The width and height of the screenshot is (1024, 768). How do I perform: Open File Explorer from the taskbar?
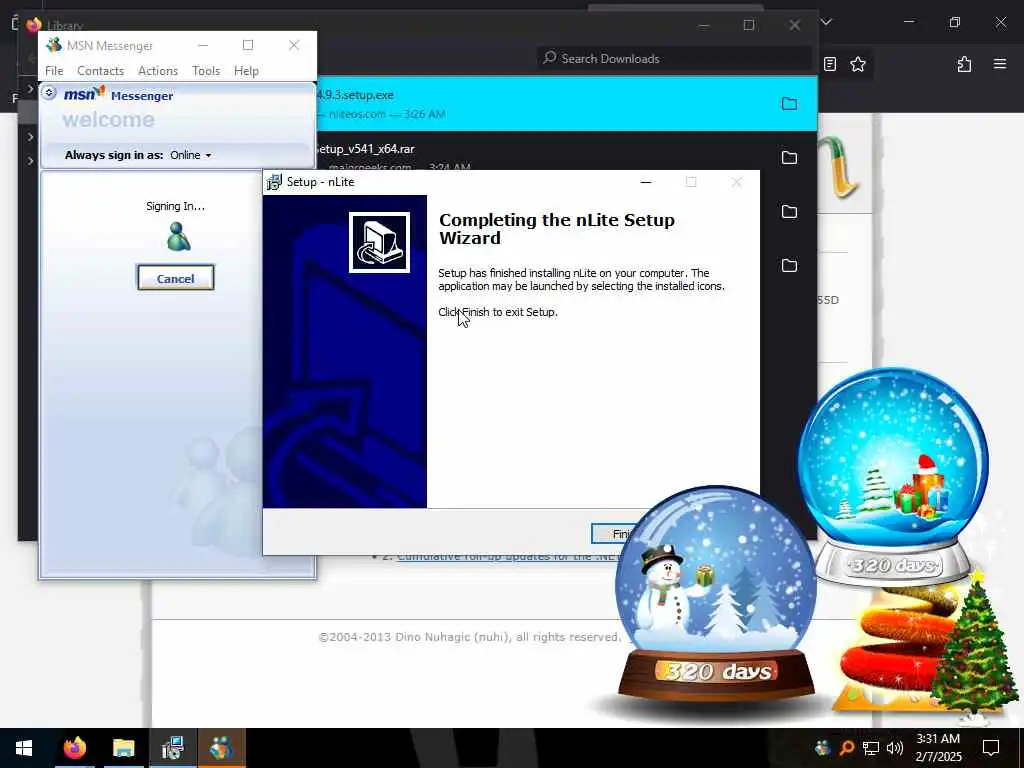(123, 748)
